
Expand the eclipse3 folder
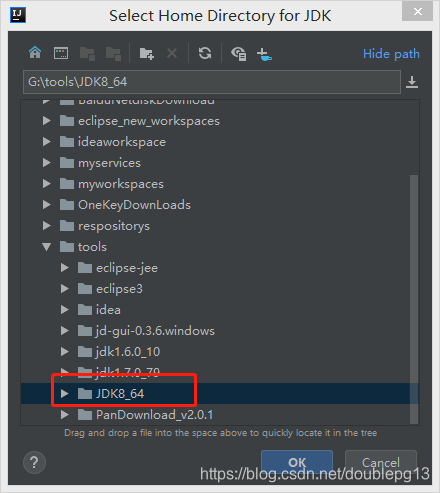click(x=65, y=289)
